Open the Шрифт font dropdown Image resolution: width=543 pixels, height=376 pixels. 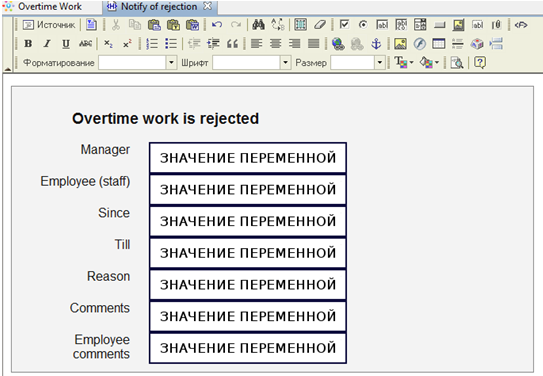click(x=285, y=63)
